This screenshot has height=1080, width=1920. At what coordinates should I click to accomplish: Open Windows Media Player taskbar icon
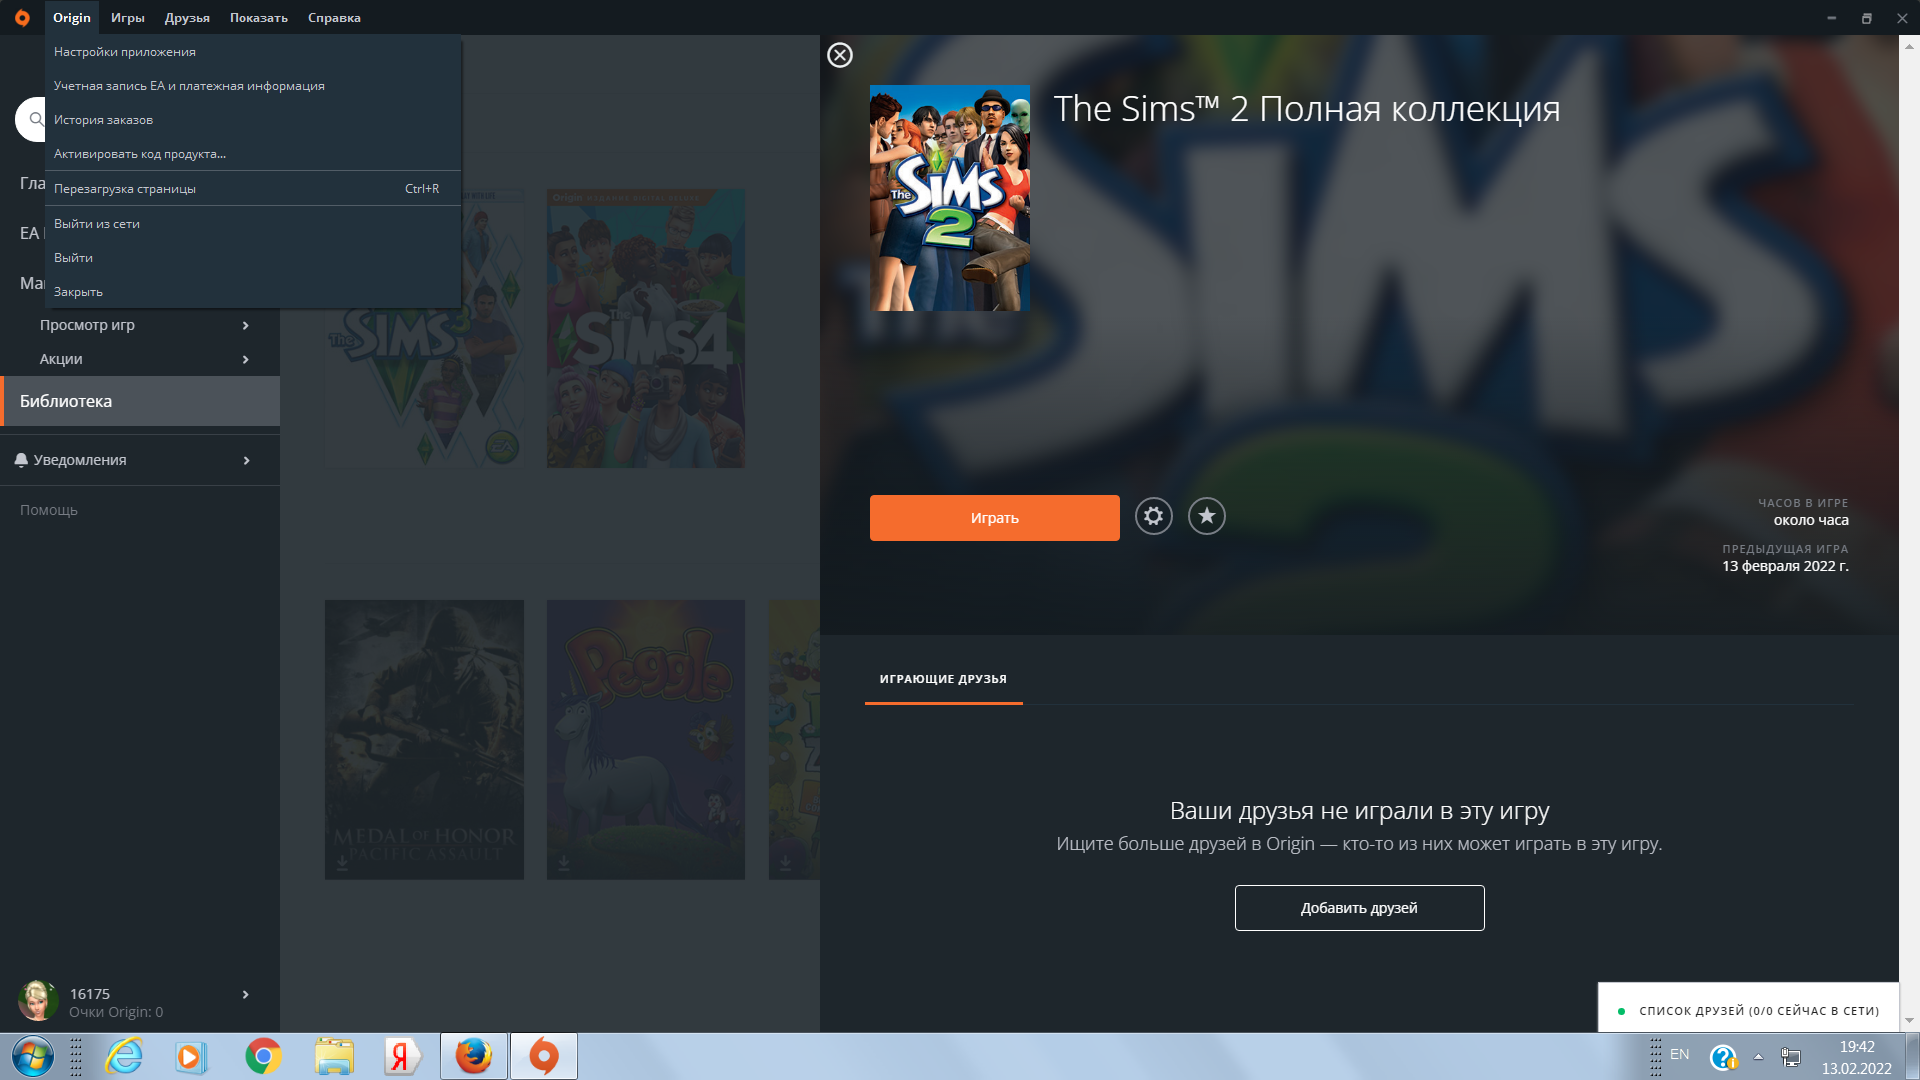click(x=190, y=1057)
